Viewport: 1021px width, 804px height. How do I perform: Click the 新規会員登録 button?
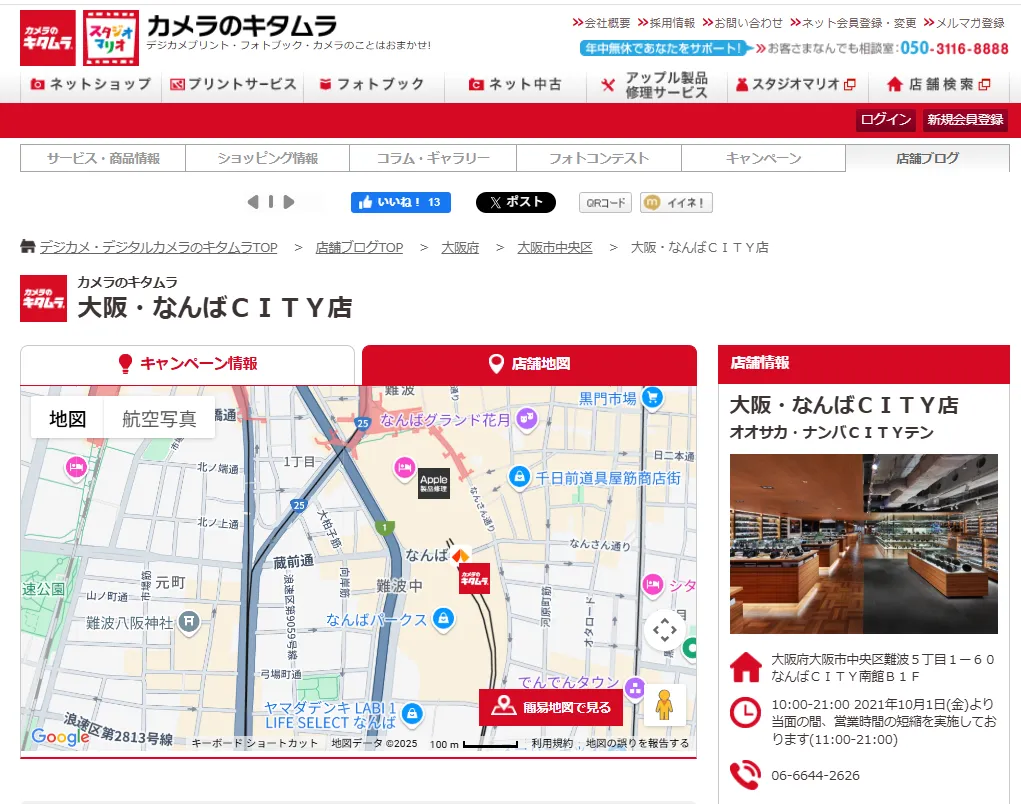[965, 120]
